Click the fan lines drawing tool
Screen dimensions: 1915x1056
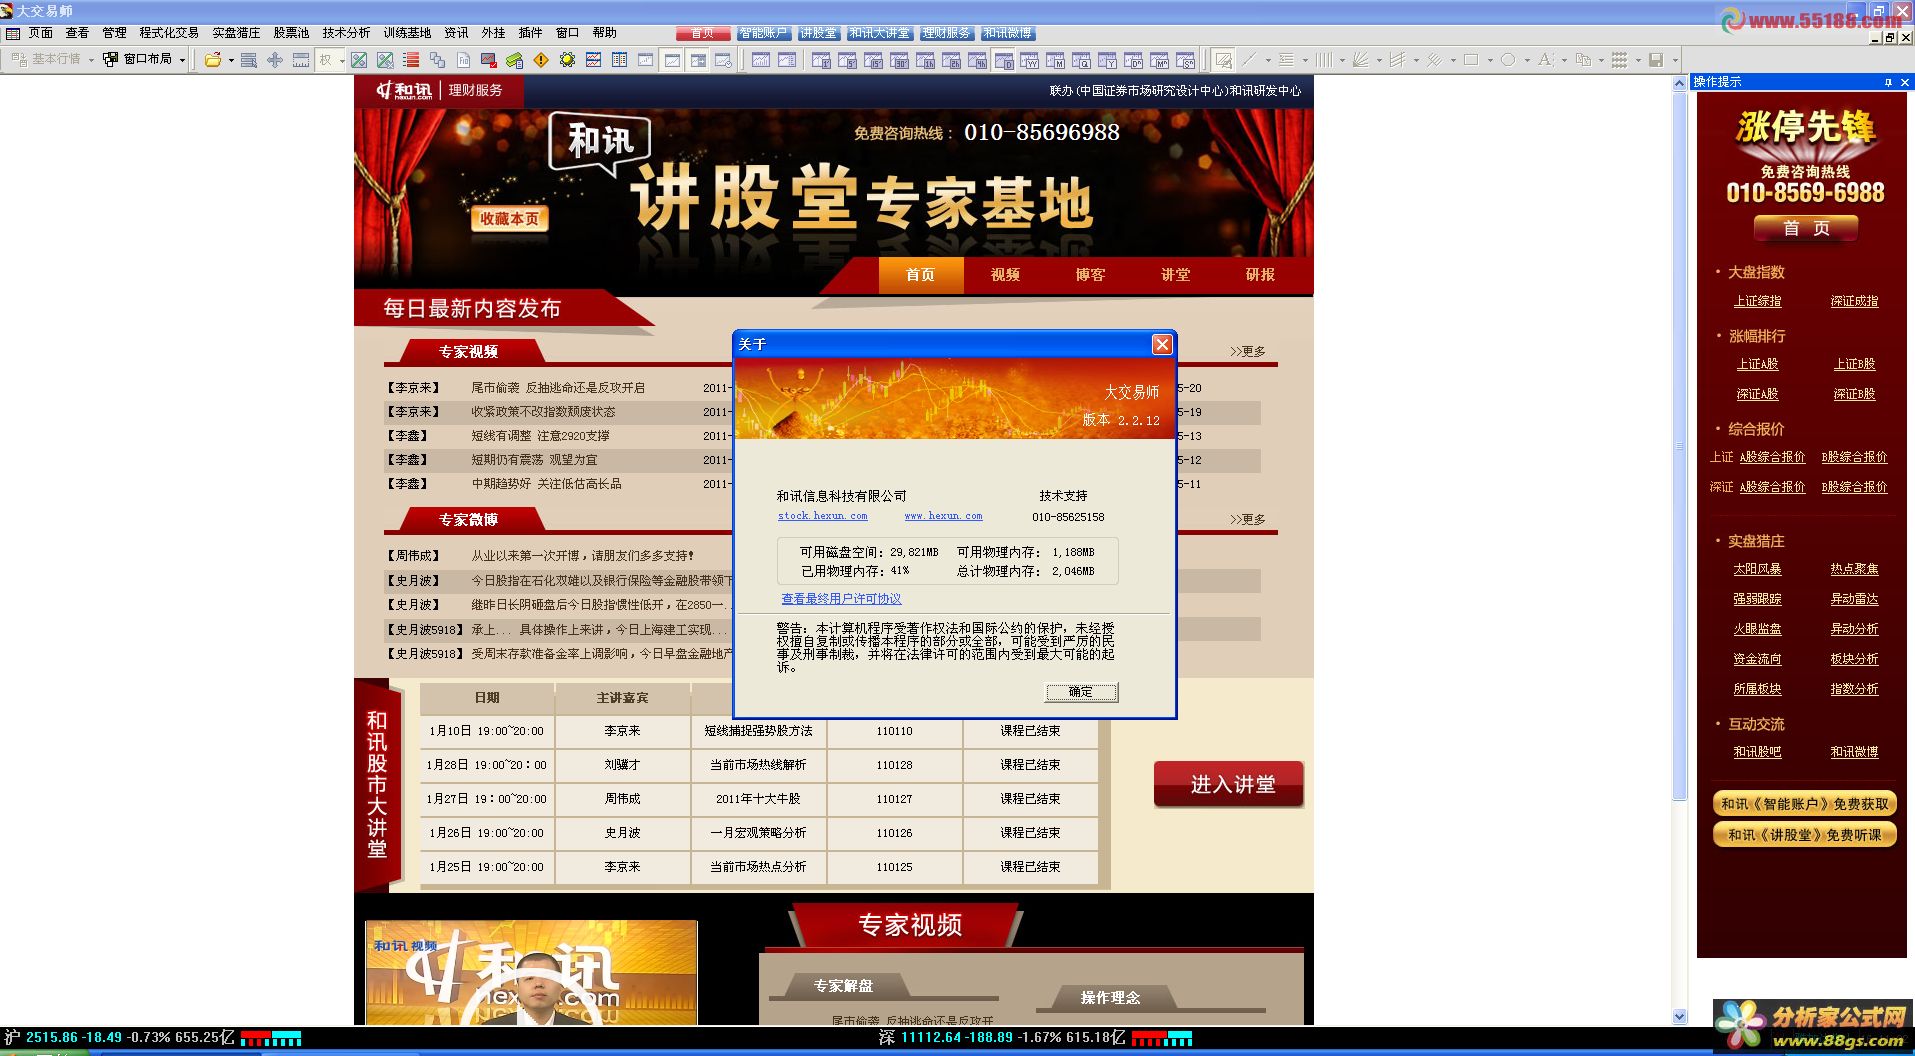click(1361, 60)
